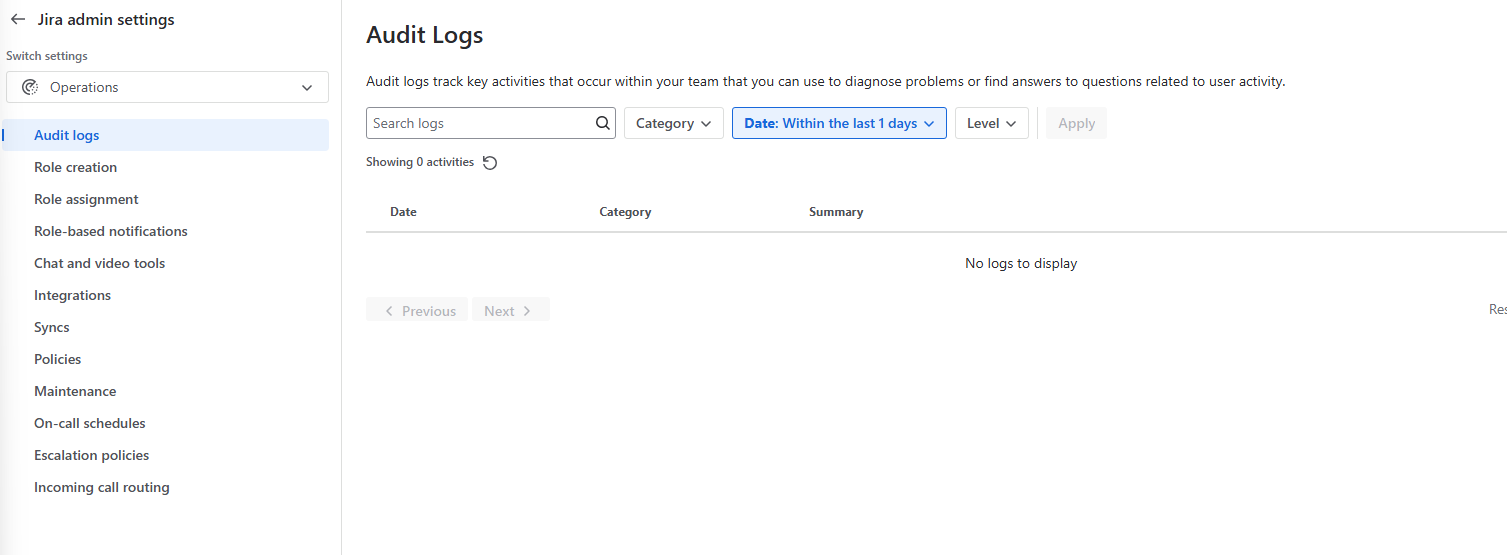
Task: Click the Operations team icon in switcher
Action: (x=30, y=87)
